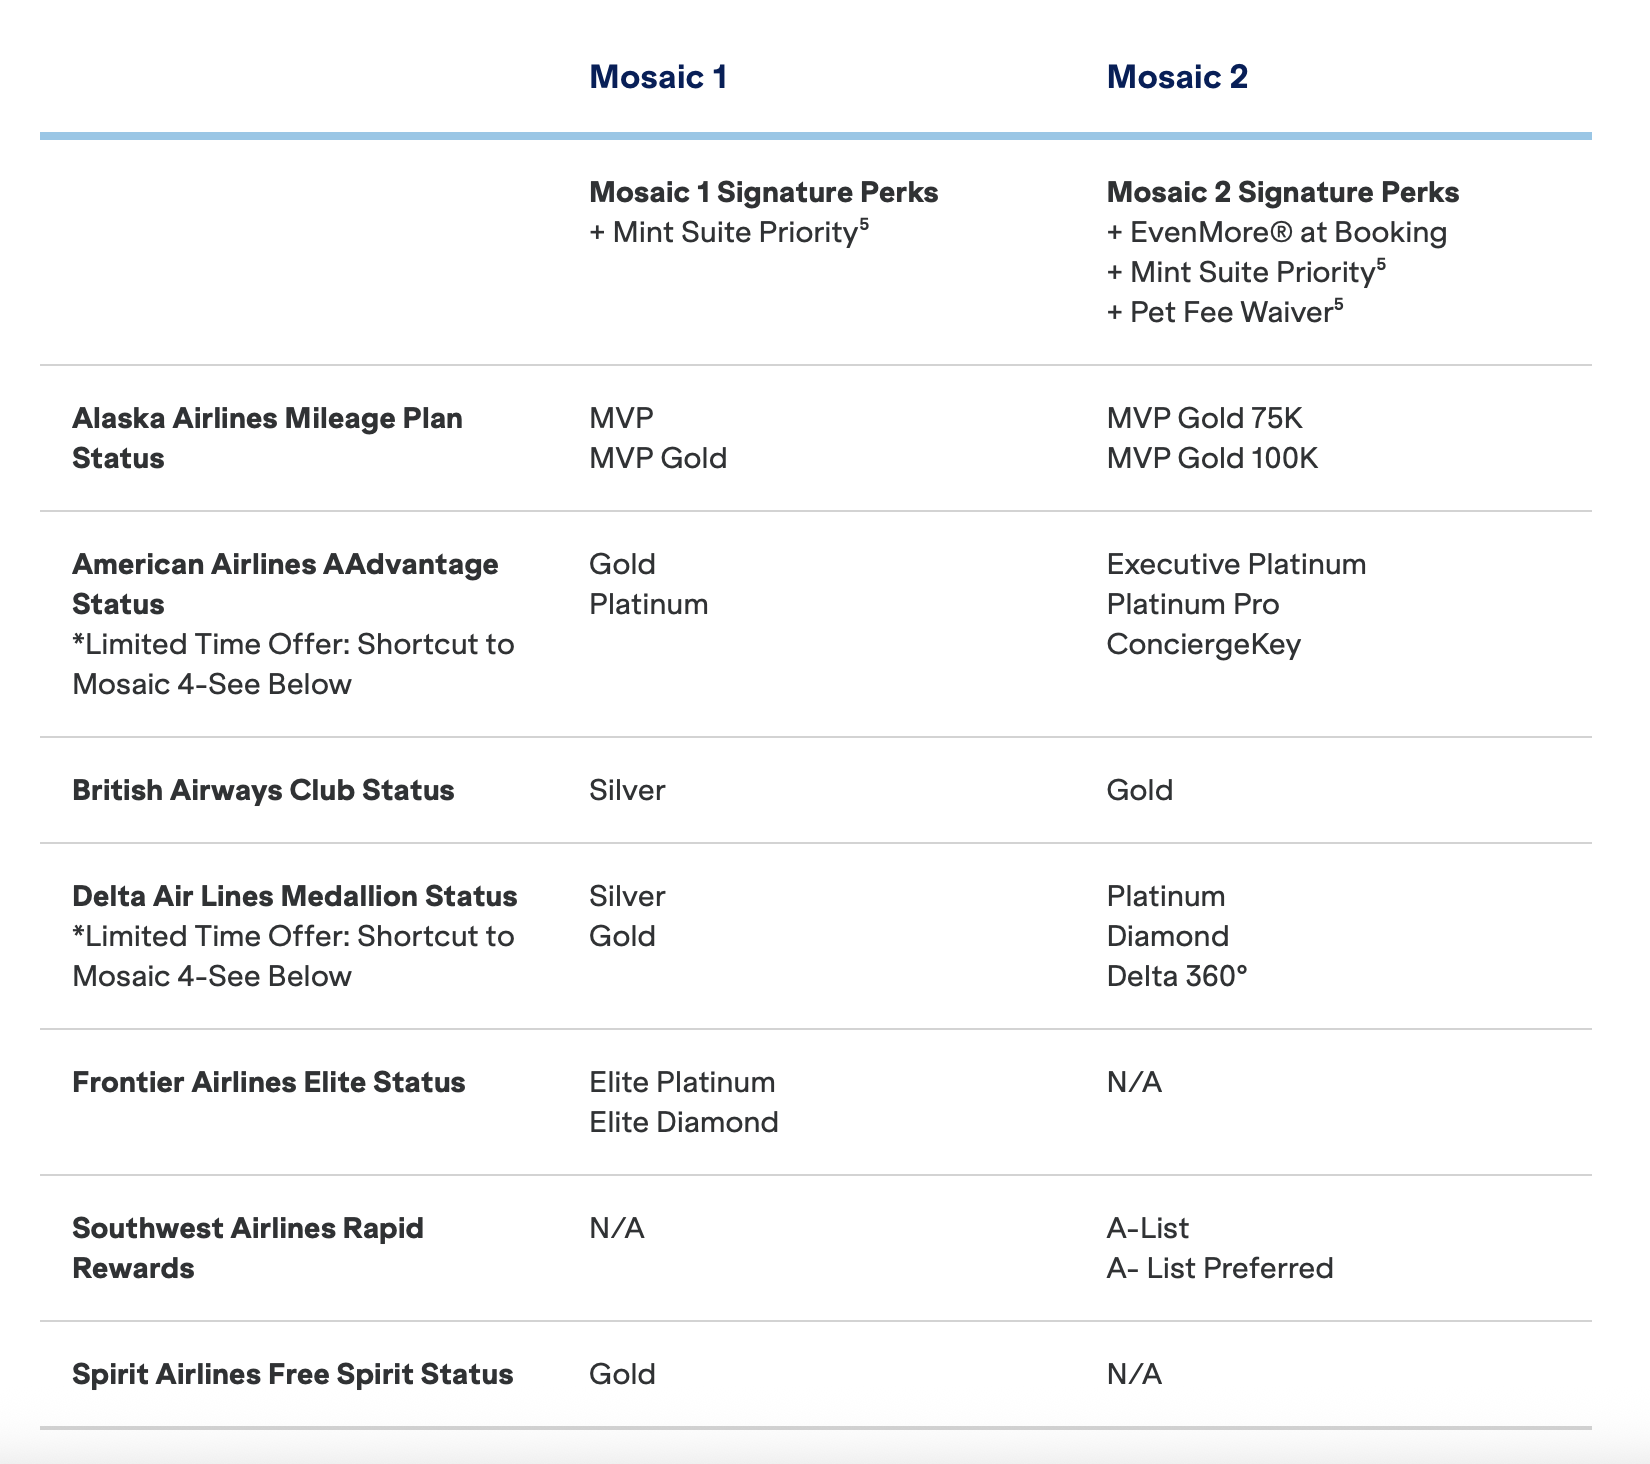
Task: Click Platinum in American Airlines Mosaic 1 cell
Action: (x=648, y=604)
